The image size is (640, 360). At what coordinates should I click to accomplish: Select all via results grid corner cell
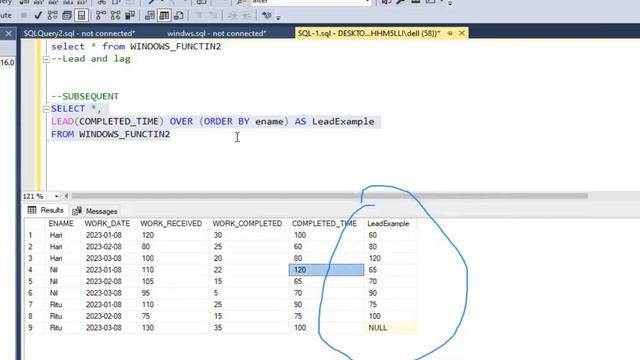tap(34, 224)
